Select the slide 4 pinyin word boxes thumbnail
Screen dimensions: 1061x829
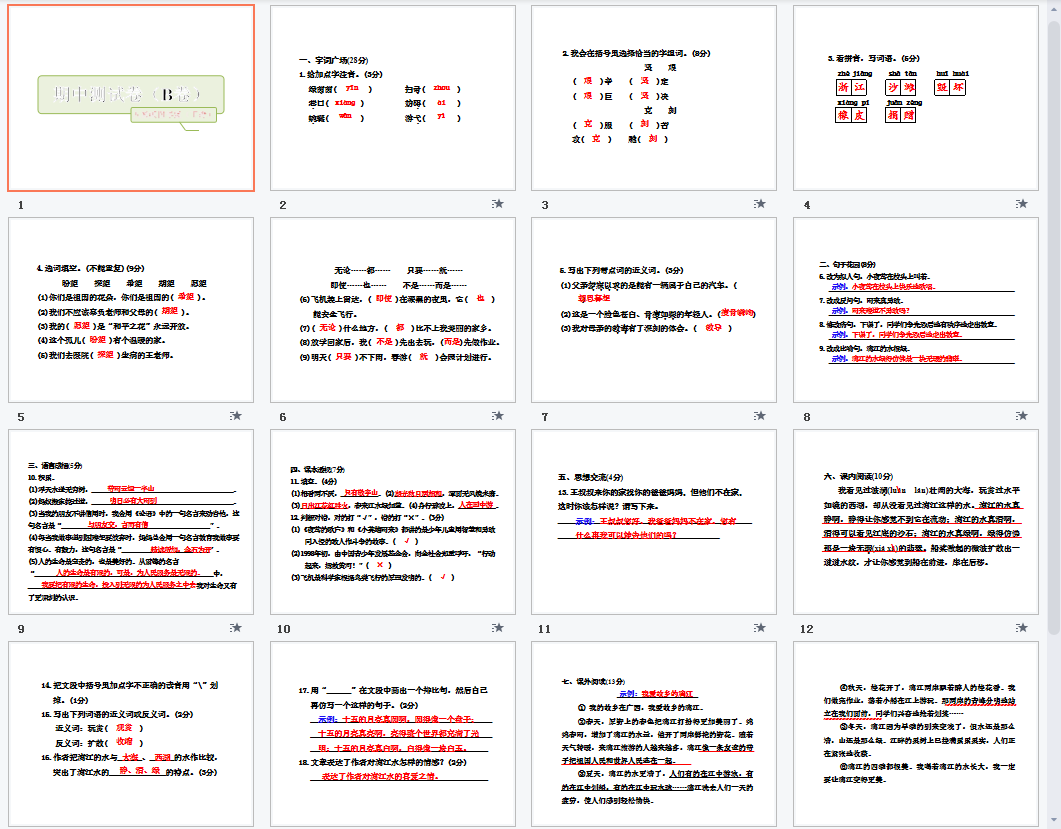915,98
